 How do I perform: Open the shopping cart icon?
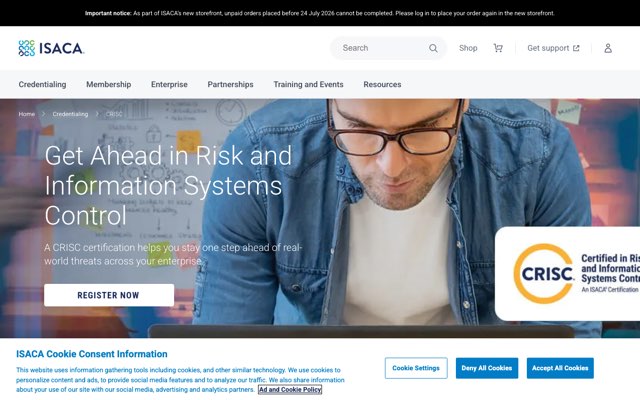(498, 48)
